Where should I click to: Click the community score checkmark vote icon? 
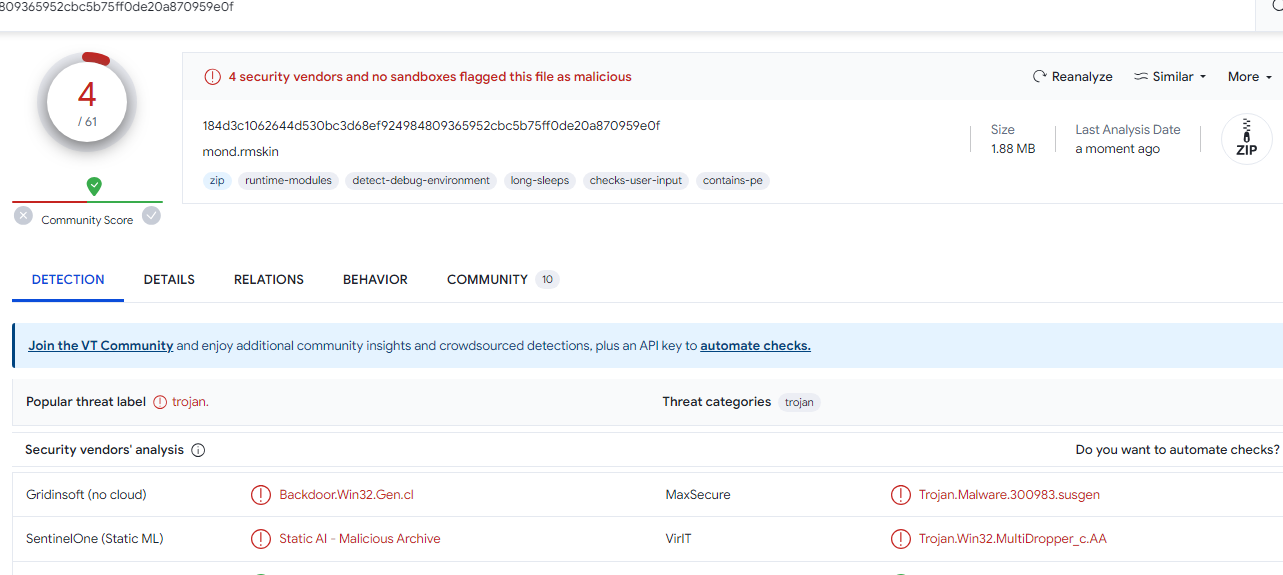click(151, 215)
